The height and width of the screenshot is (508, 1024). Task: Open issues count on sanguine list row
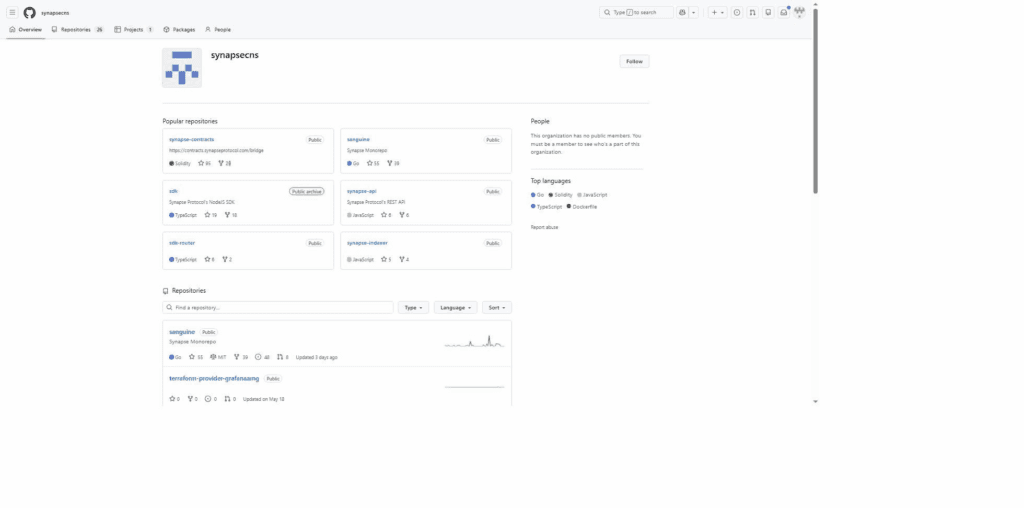tap(262, 357)
